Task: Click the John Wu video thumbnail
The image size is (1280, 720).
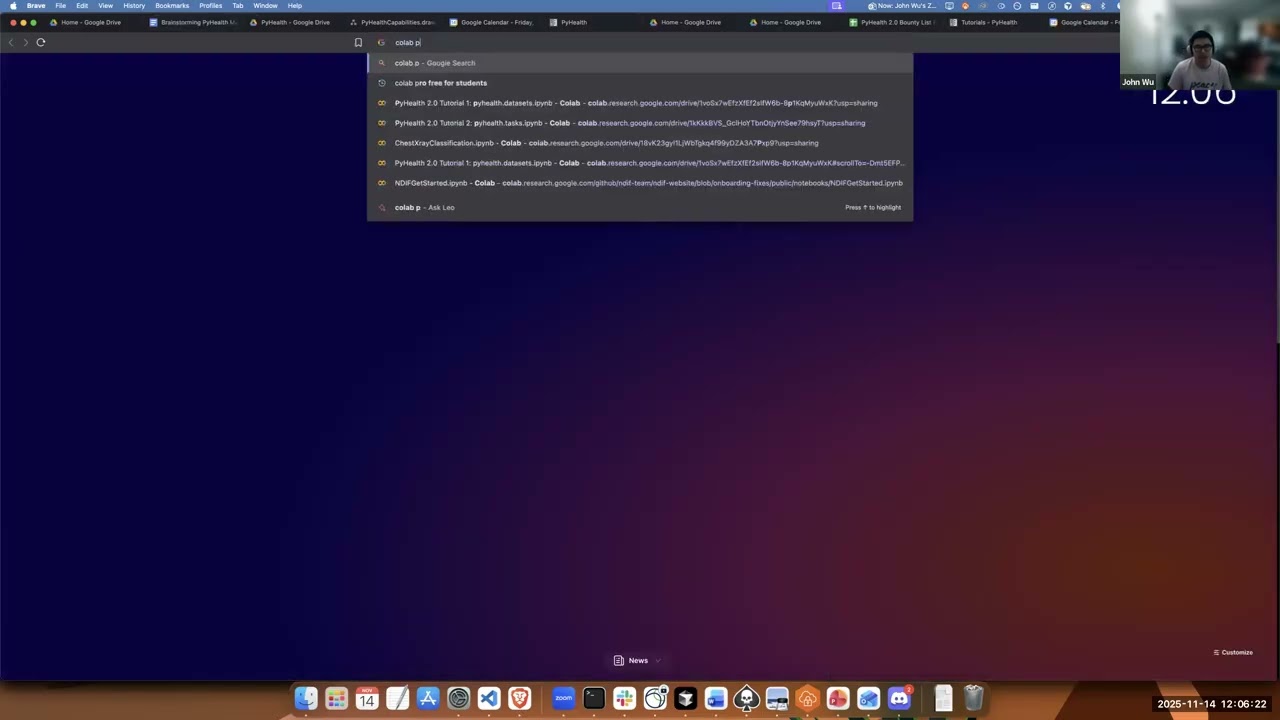Action: point(1199,45)
